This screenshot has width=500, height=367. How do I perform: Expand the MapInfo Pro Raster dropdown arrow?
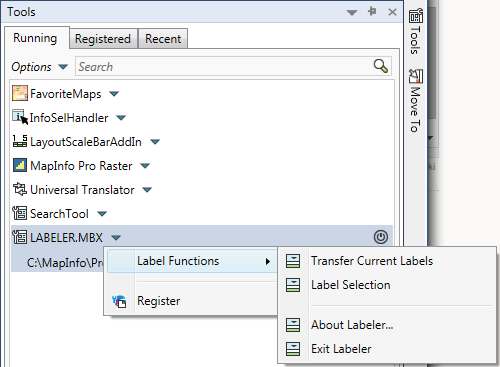[145, 166]
